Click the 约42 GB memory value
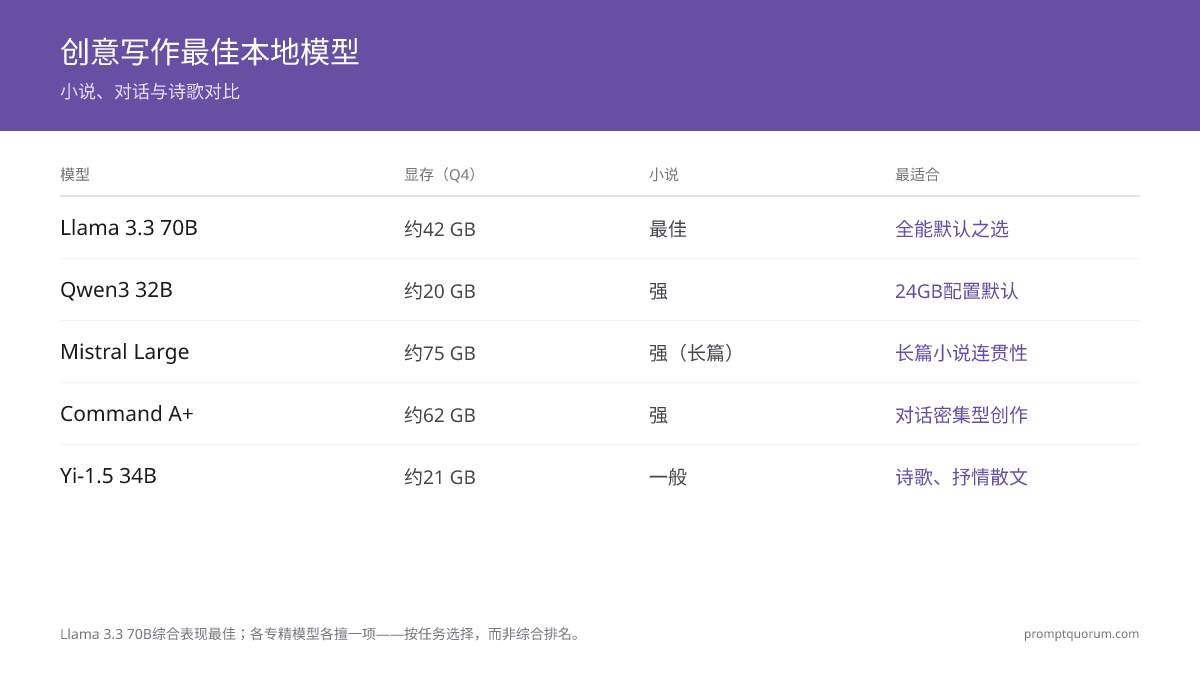 pos(440,229)
